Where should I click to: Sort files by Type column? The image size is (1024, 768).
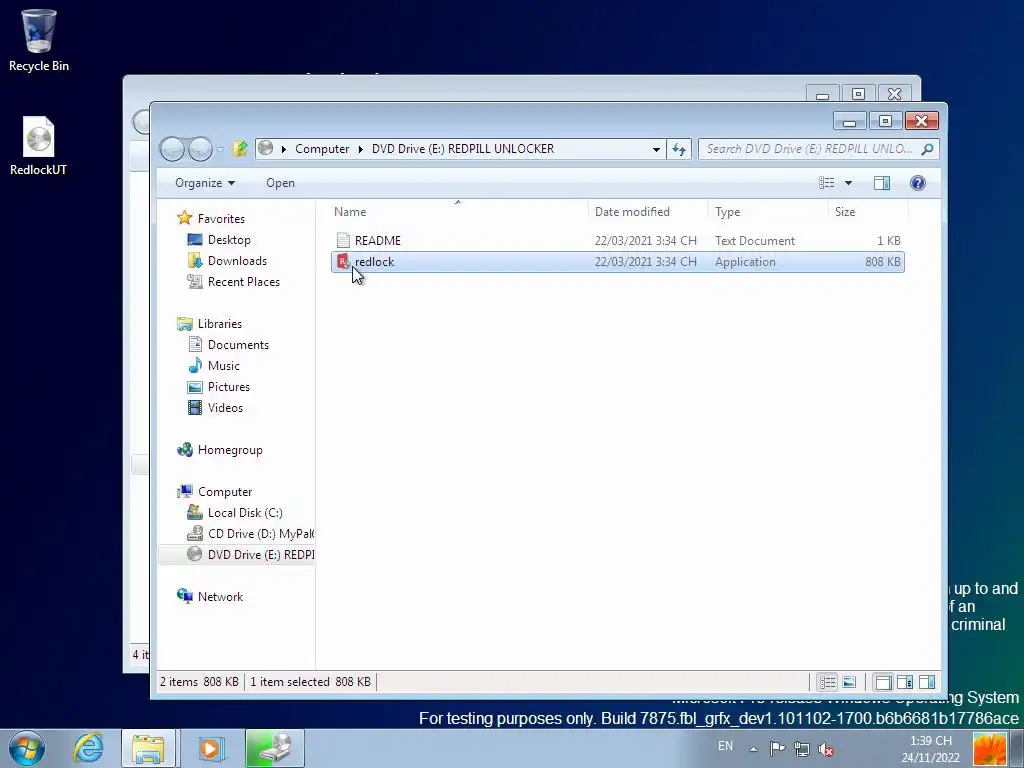tap(768, 212)
